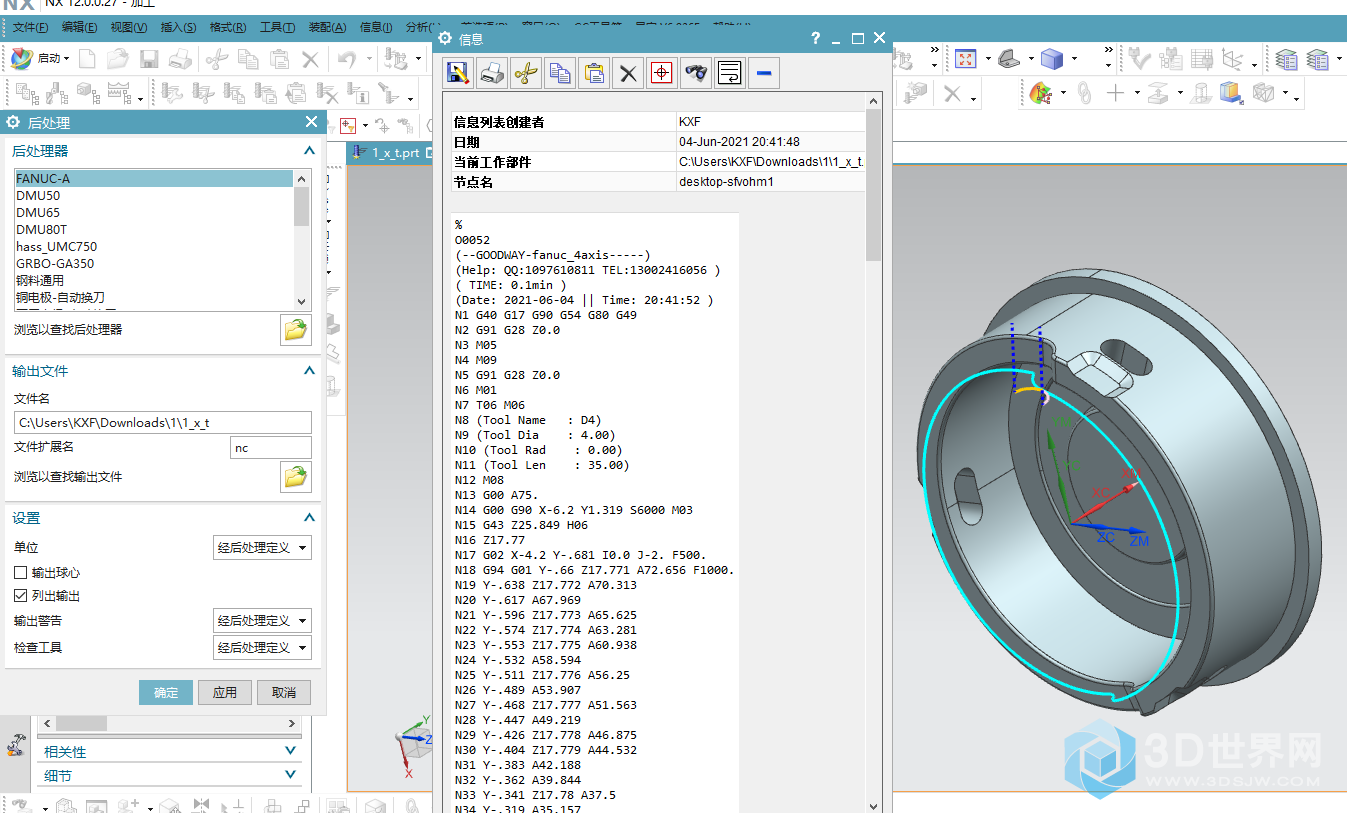Click the X delete icon in 信息 toolbar

coord(628,72)
